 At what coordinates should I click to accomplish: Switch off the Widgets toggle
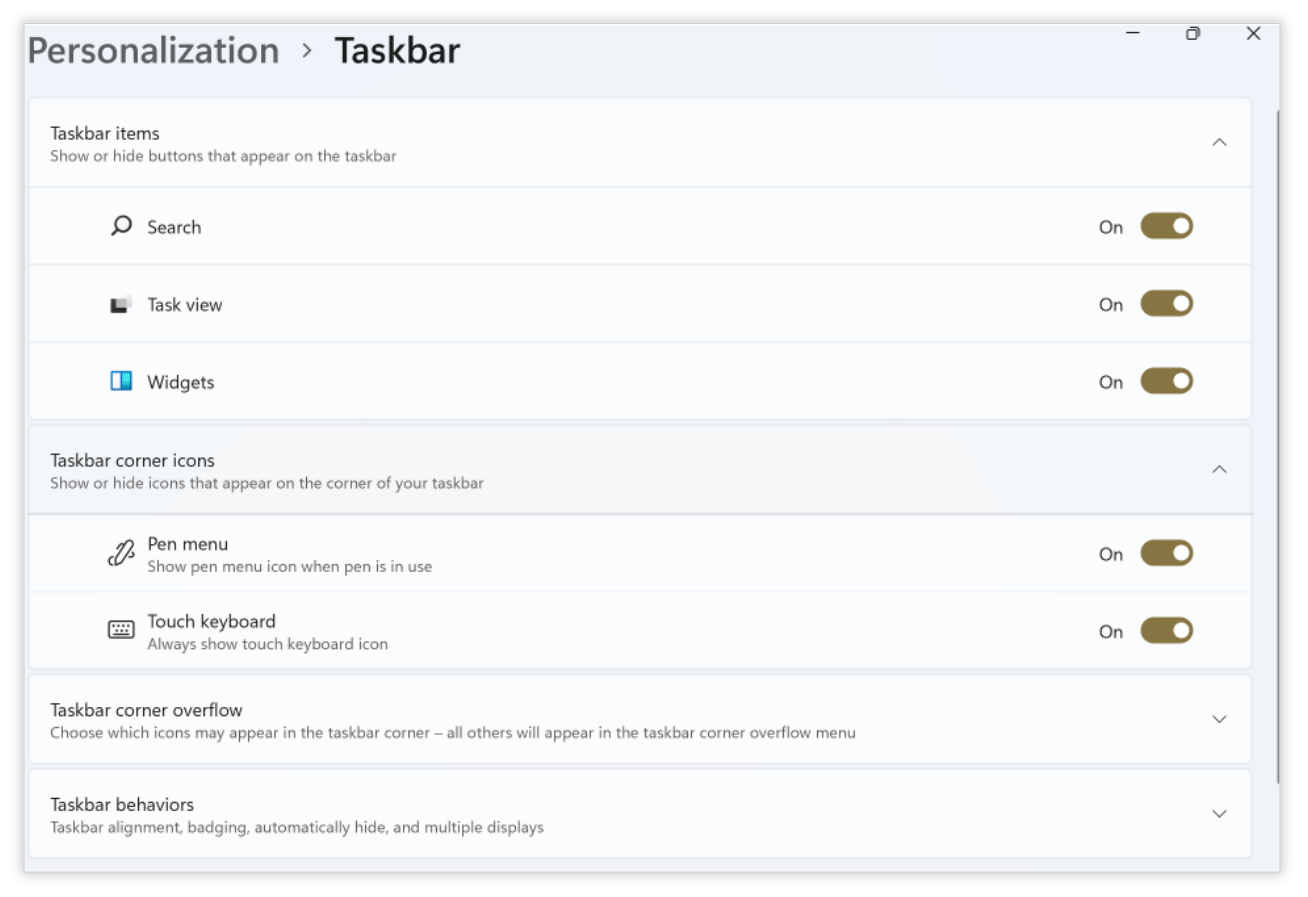tap(1166, 381)
